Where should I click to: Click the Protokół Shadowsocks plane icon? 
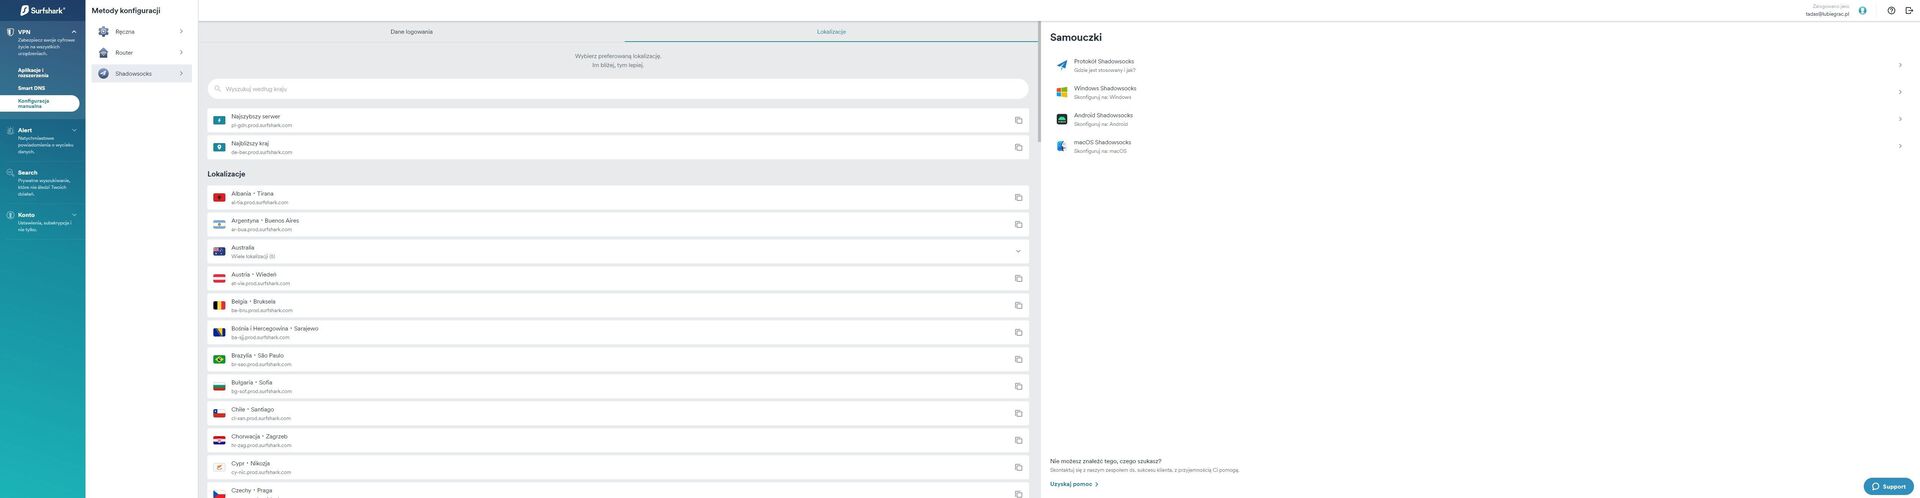pos(1061,65)
